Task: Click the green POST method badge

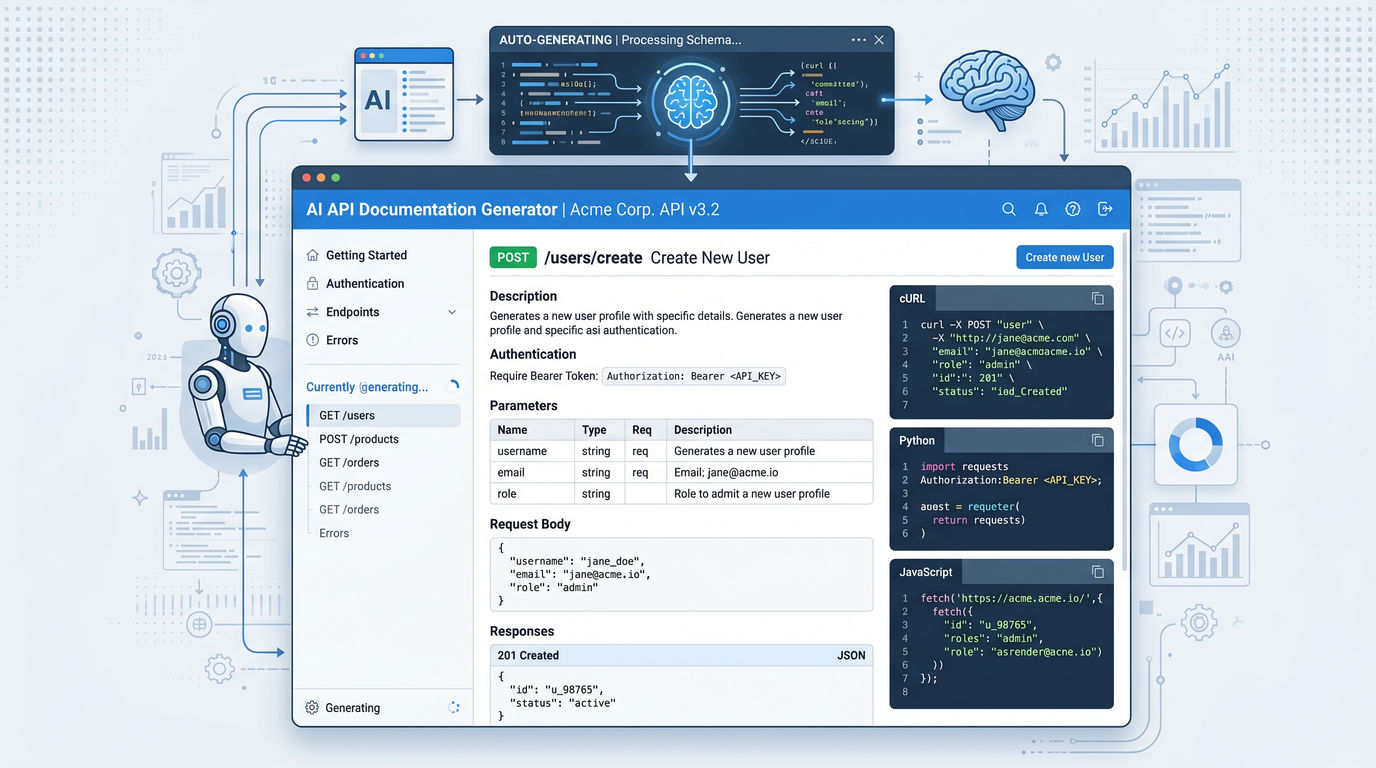Action: [513, 257]
